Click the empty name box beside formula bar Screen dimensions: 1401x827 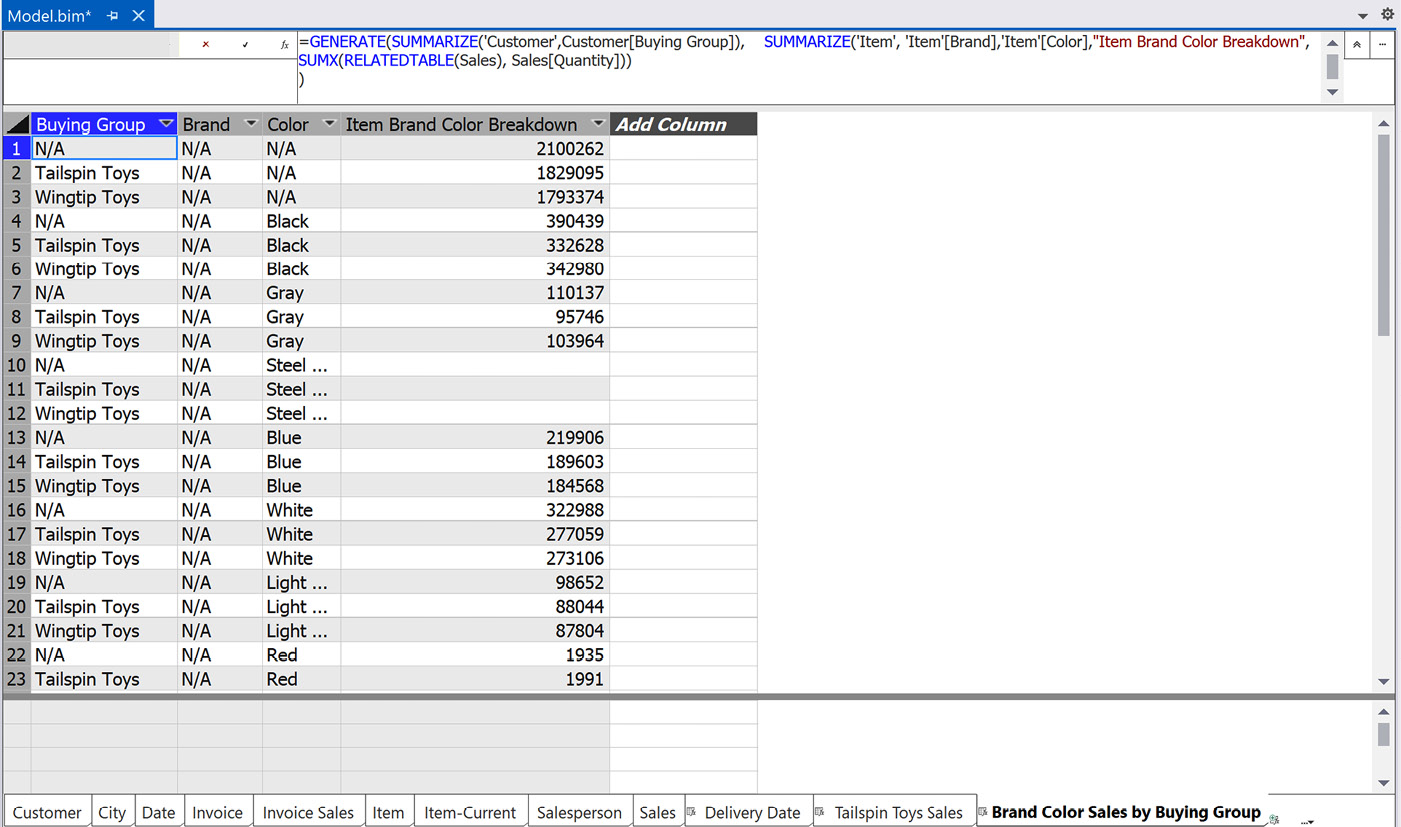[90, 45]
